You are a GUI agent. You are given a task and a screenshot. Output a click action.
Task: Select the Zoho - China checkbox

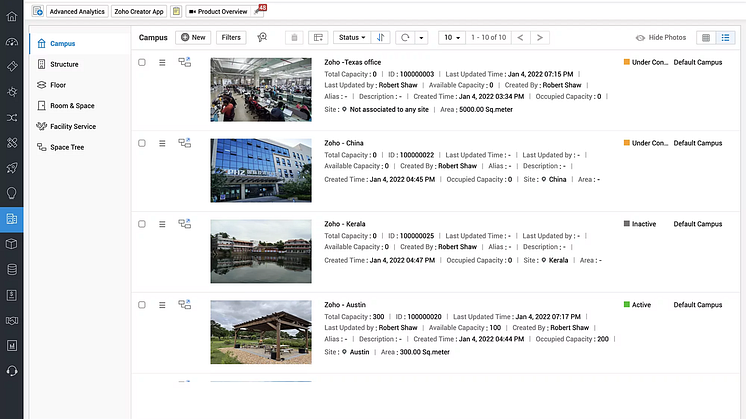click(x=142, y=143)
